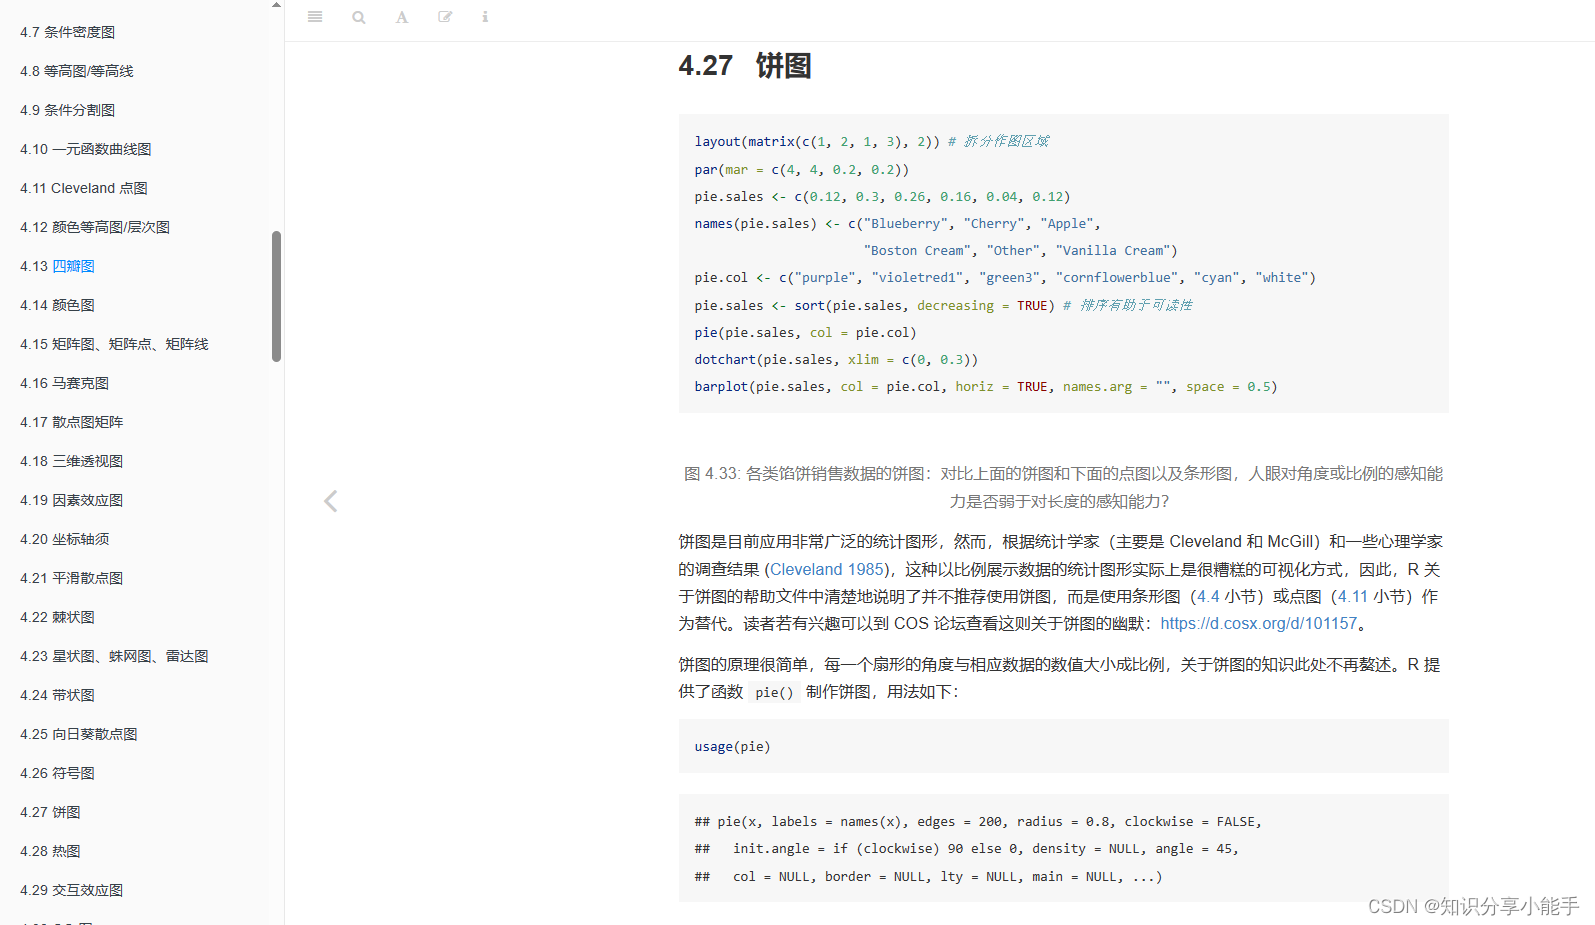Click the sidebar scroll up arrow
Viewport: 1595px width, 925px height.
pos(276,5)
